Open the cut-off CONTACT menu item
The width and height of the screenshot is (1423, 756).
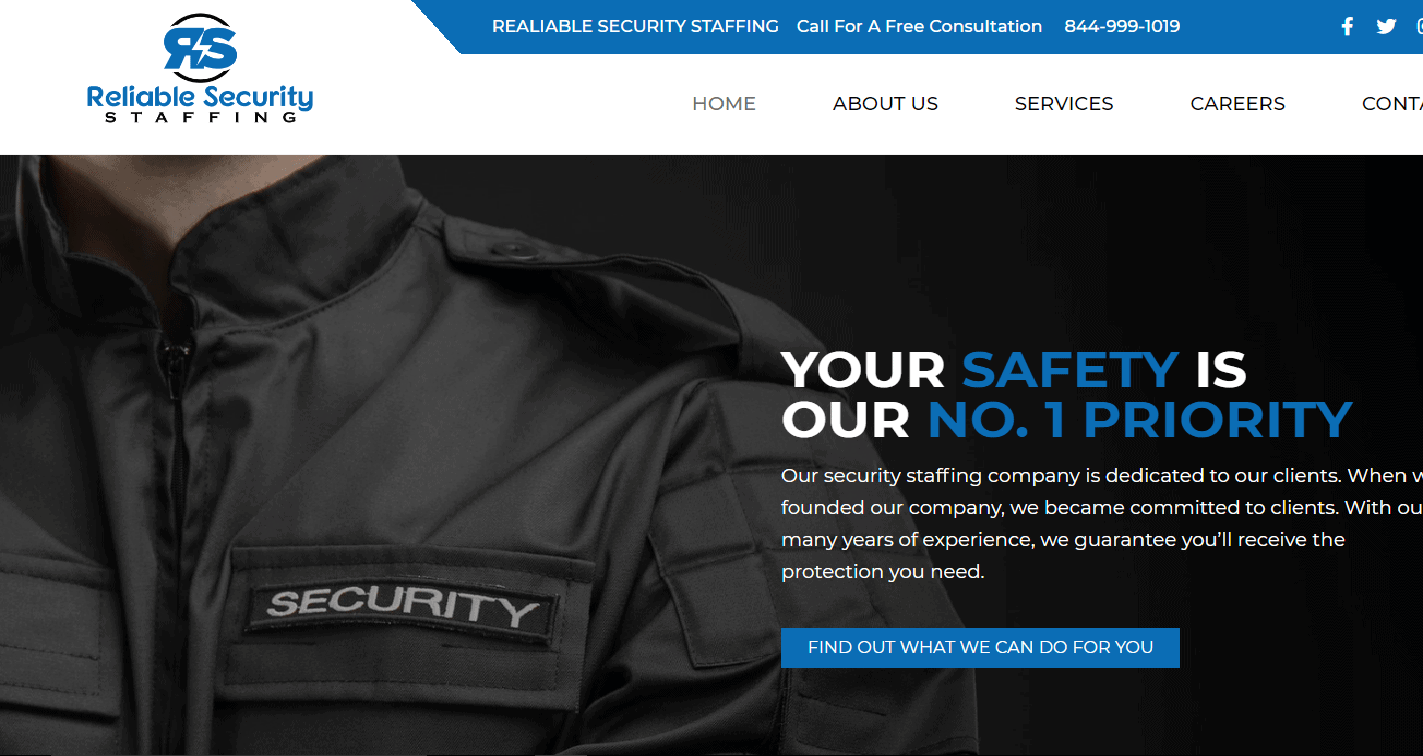tap(1392, 104)
